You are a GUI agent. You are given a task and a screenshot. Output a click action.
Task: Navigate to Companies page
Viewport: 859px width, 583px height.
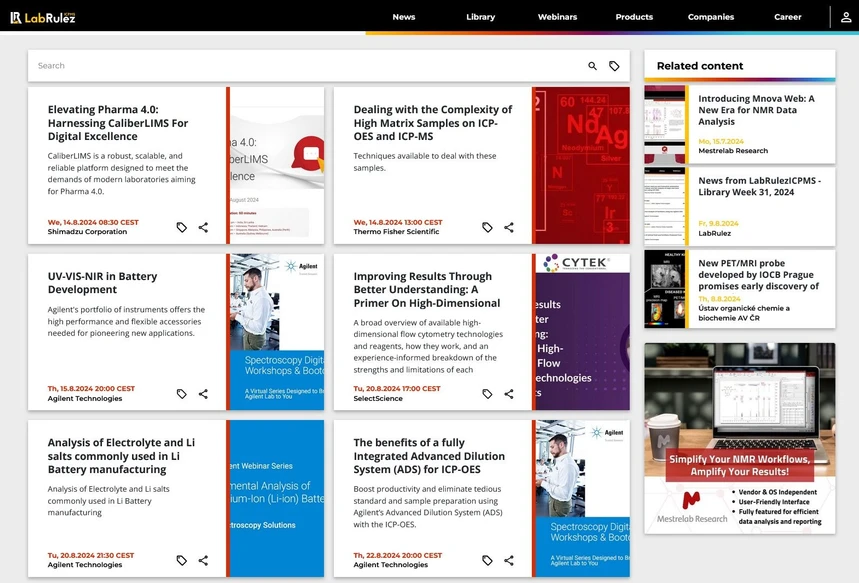point(711,17)
